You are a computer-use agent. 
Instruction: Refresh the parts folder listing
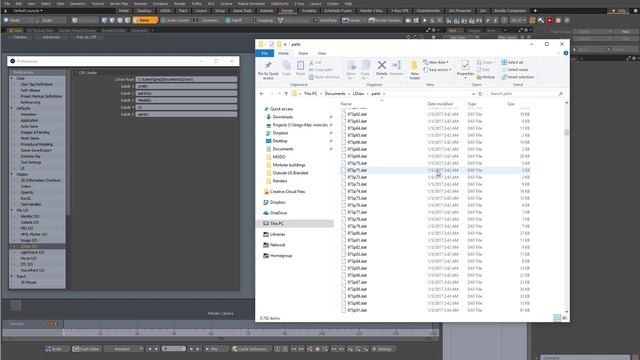pos(480,94)
